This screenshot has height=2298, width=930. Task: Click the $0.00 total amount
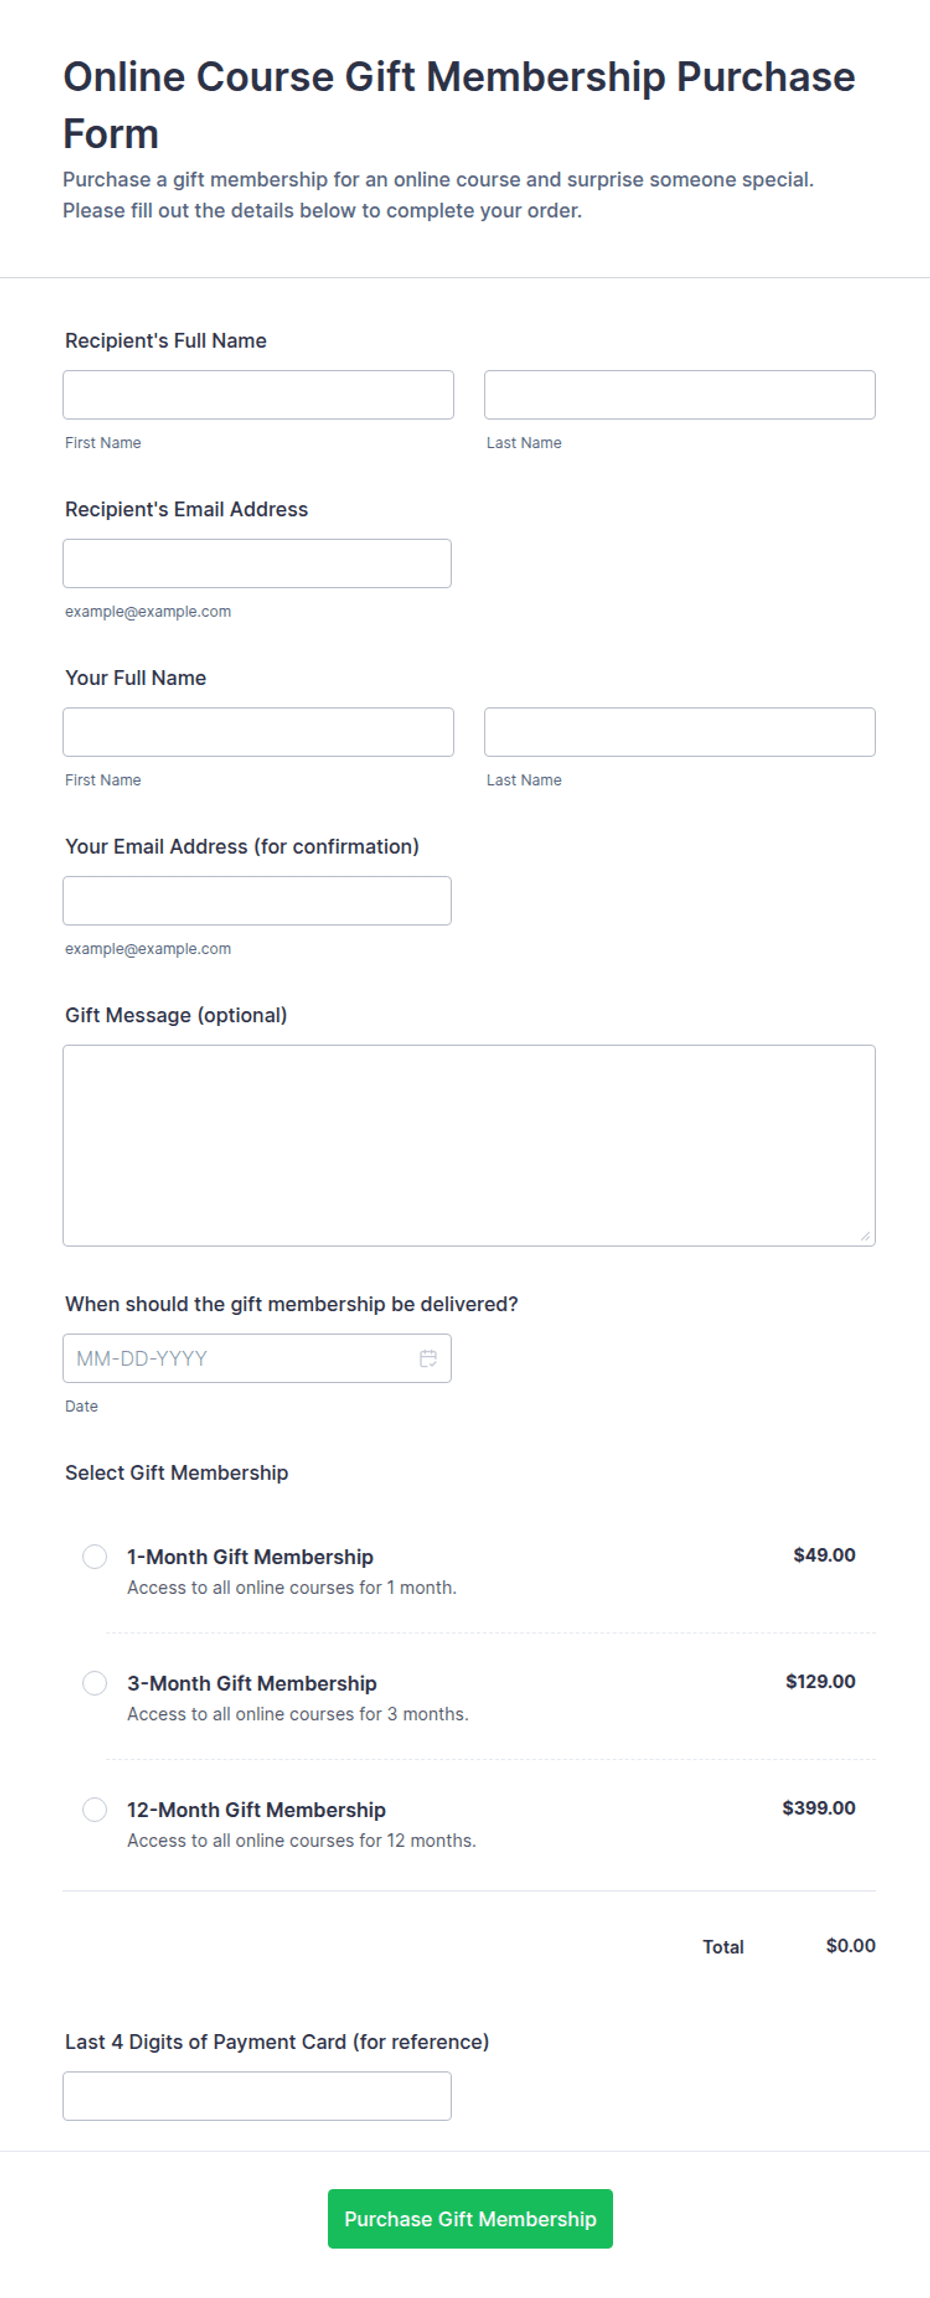point(851,1945)
